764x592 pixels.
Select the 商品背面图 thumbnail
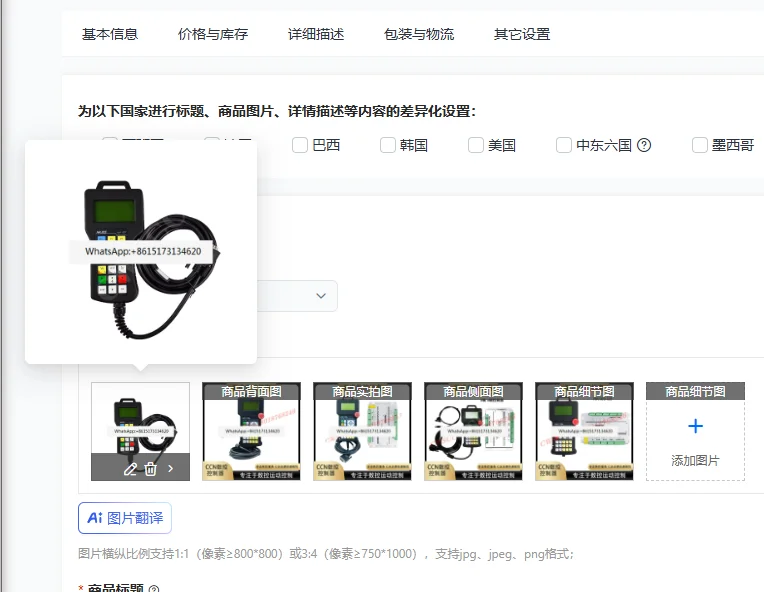[251, 431]
